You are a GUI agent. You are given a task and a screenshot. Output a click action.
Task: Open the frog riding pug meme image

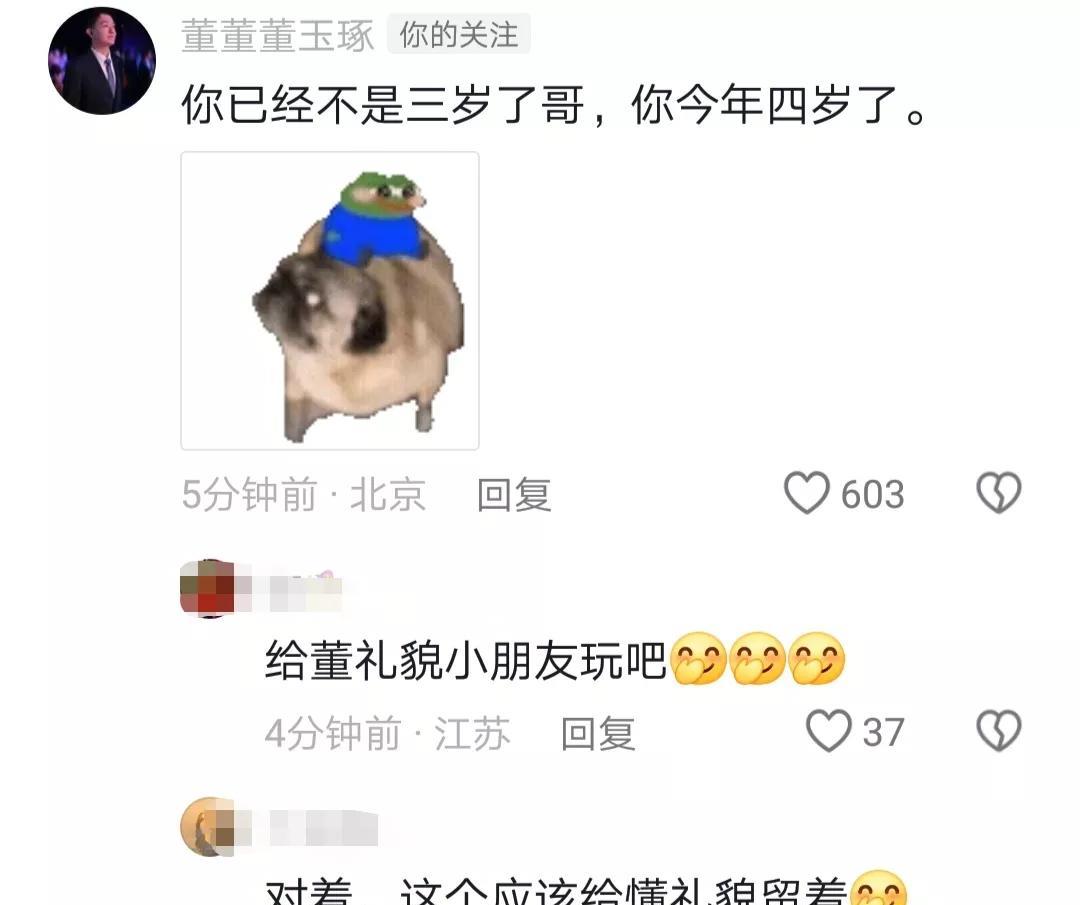pyautogui.click(x=330, y=301)
